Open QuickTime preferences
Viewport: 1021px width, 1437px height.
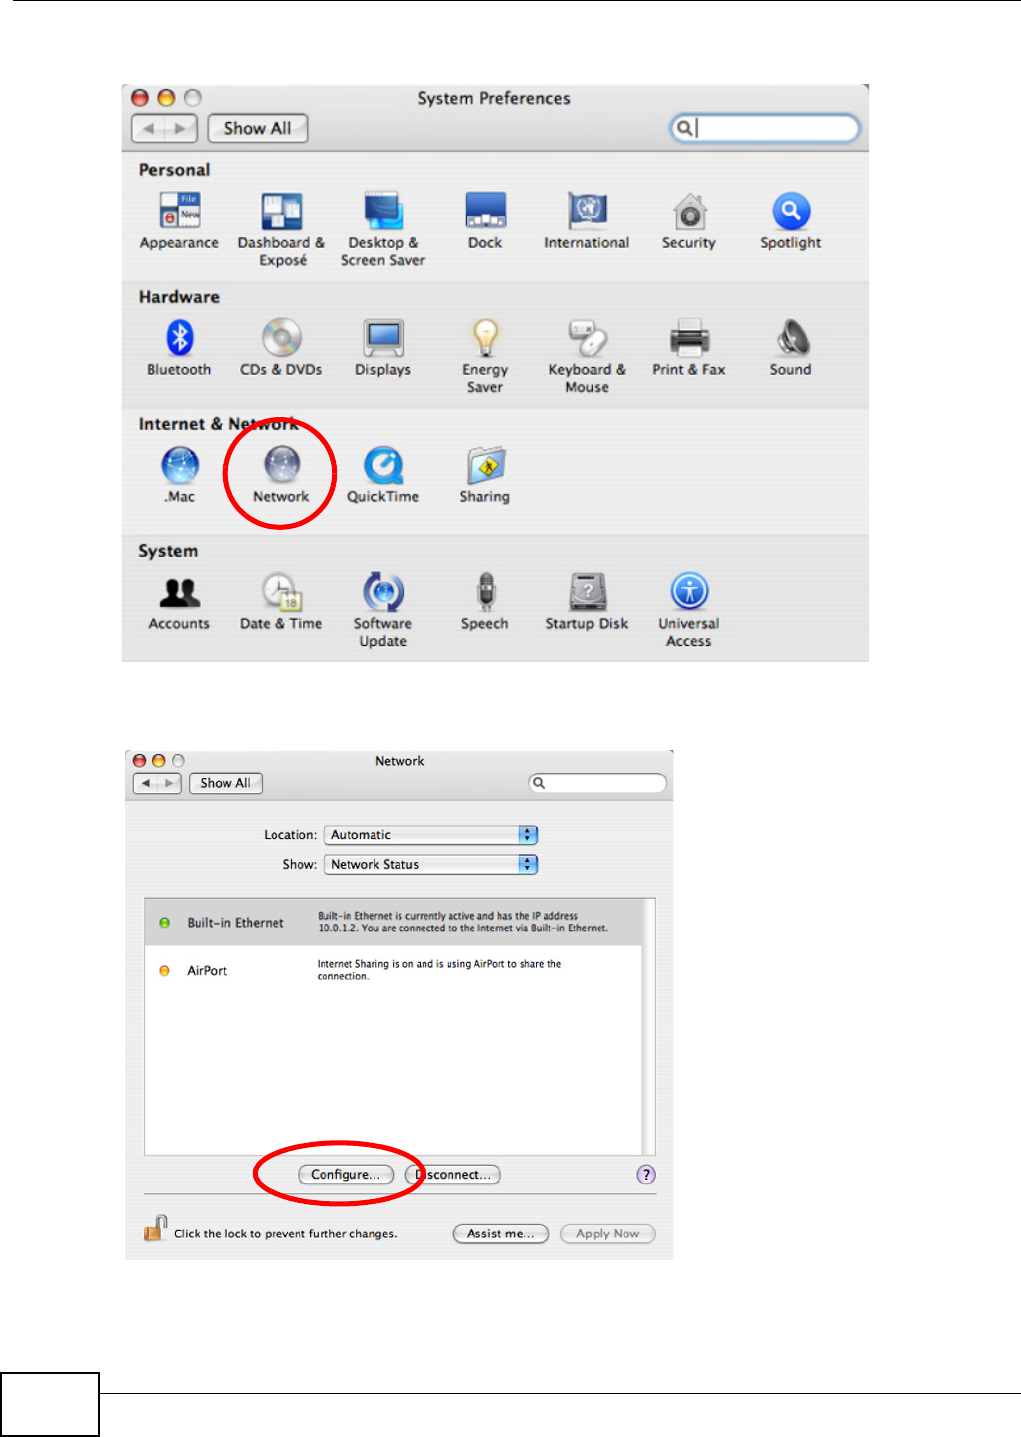[383, 475]
